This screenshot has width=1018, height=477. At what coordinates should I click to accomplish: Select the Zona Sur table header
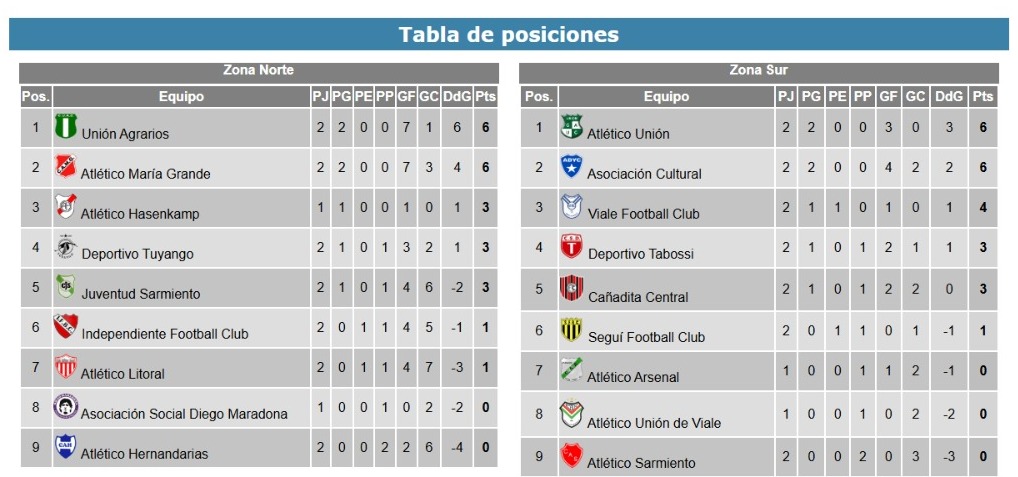[x=759, y=71]
